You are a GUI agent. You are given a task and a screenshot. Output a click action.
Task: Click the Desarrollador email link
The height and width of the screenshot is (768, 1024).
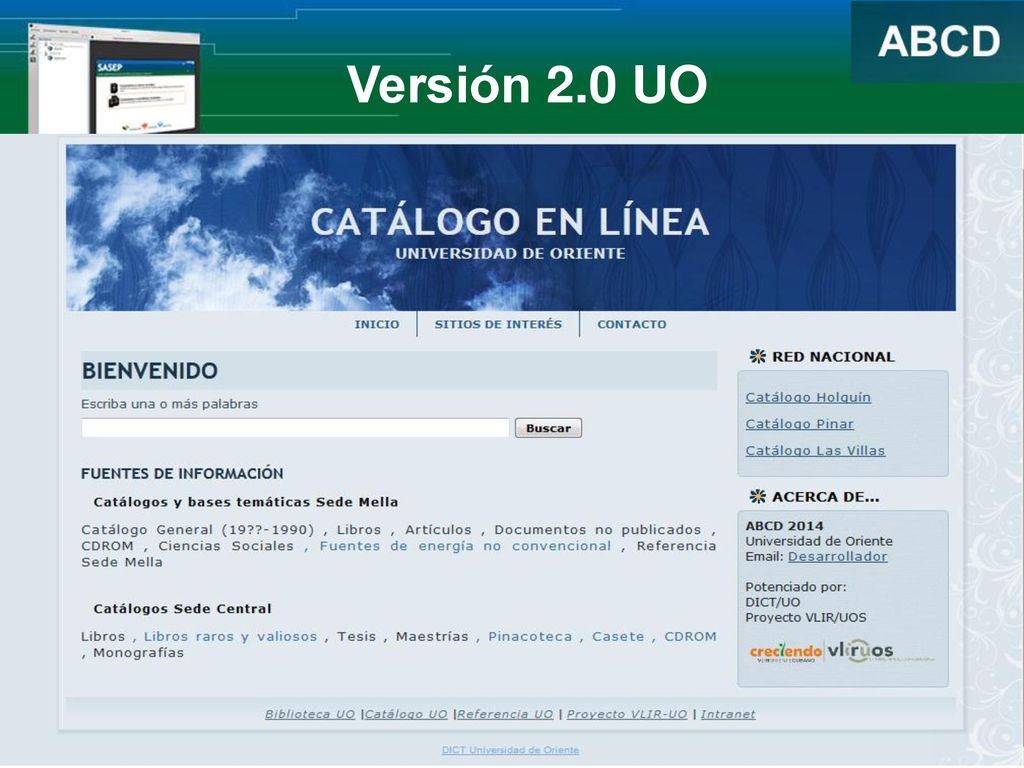point(838,557)
